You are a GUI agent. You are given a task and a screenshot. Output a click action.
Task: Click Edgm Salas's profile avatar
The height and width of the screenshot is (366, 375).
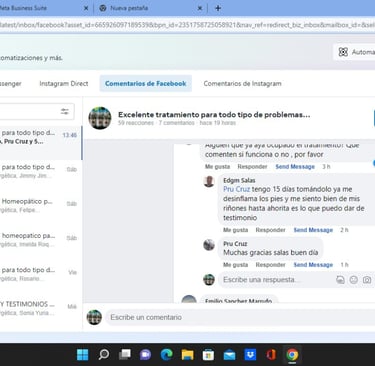tap(209, 182)
